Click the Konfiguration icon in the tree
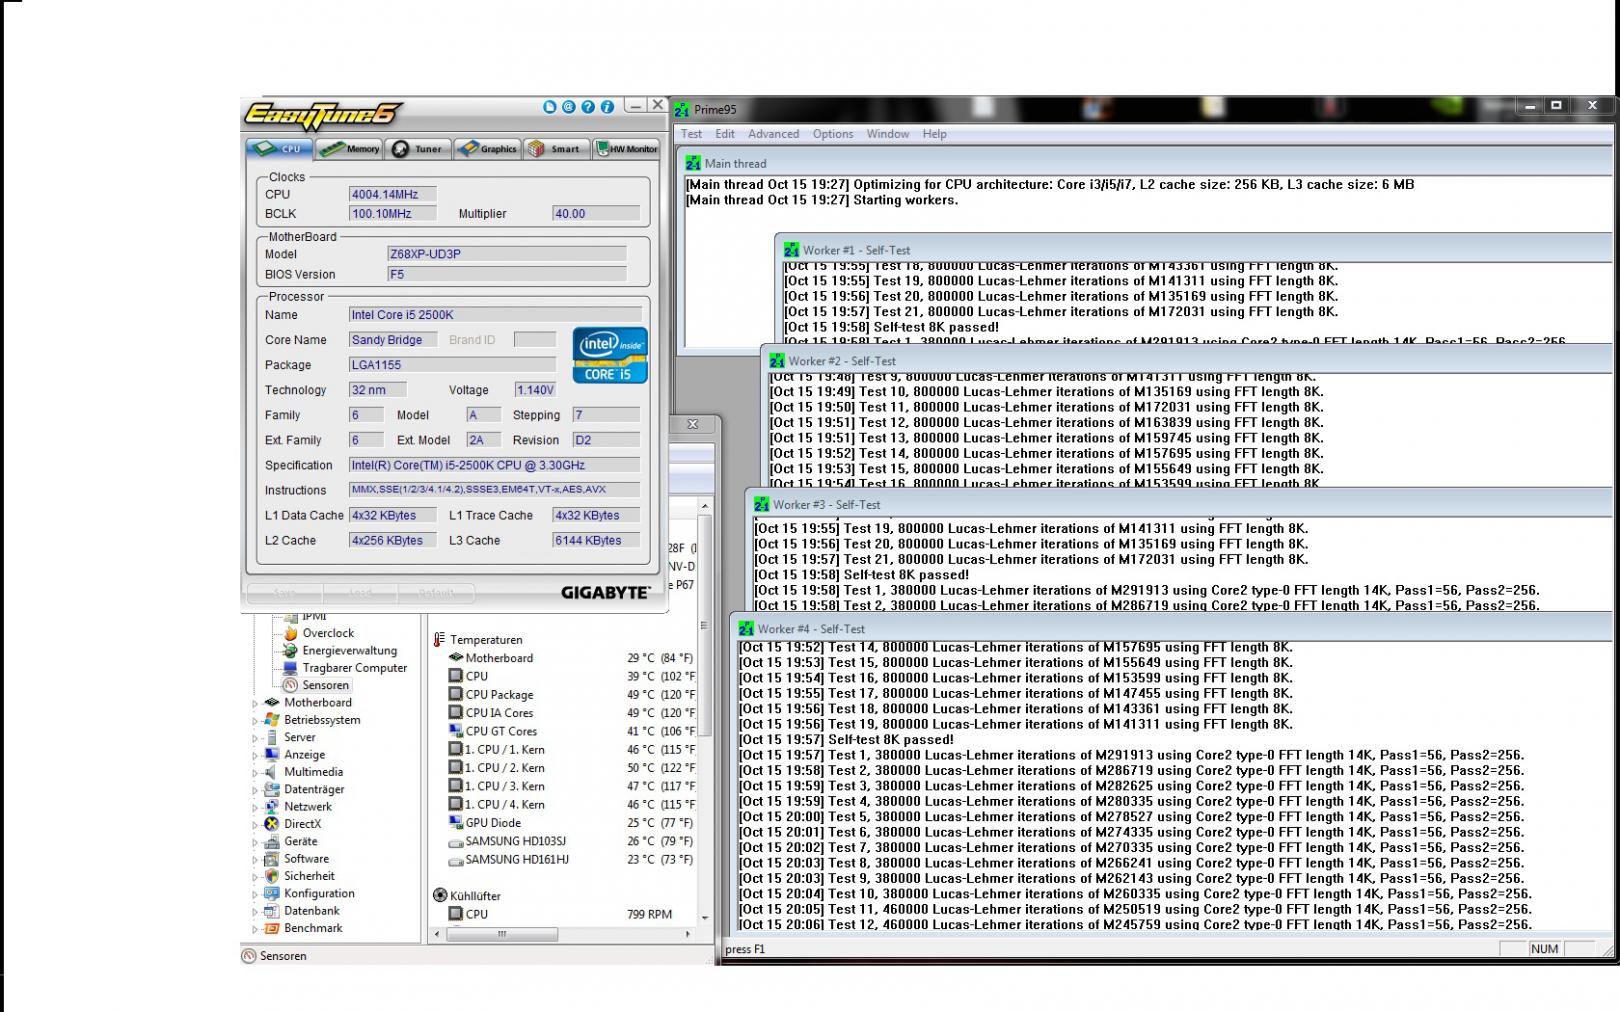 271,894
